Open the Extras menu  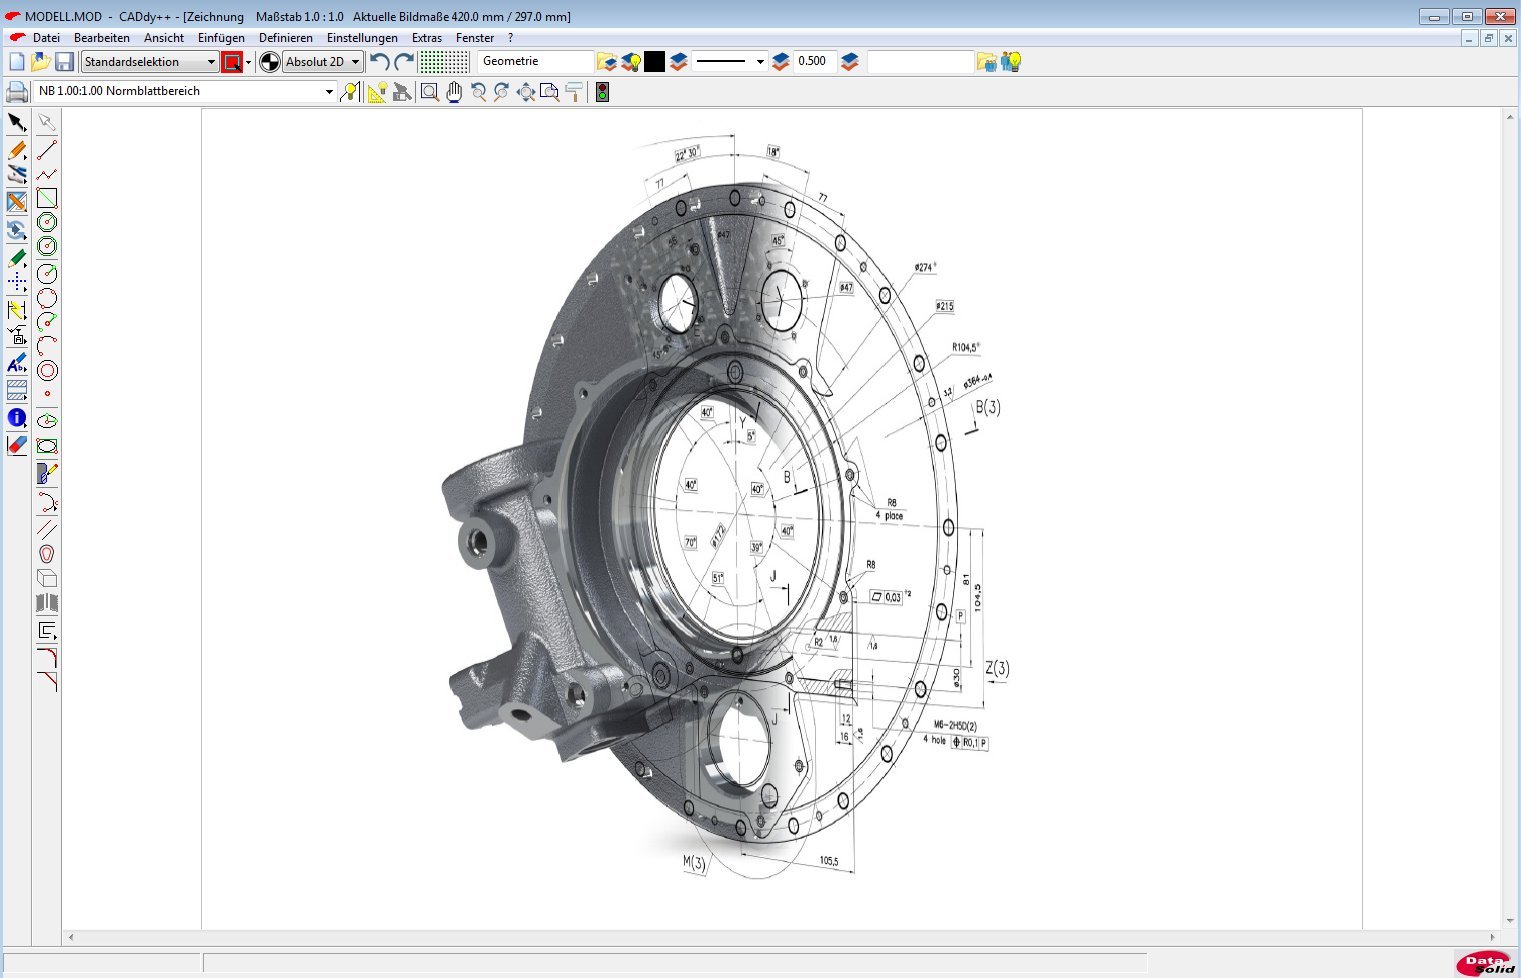tap(427, 38)
